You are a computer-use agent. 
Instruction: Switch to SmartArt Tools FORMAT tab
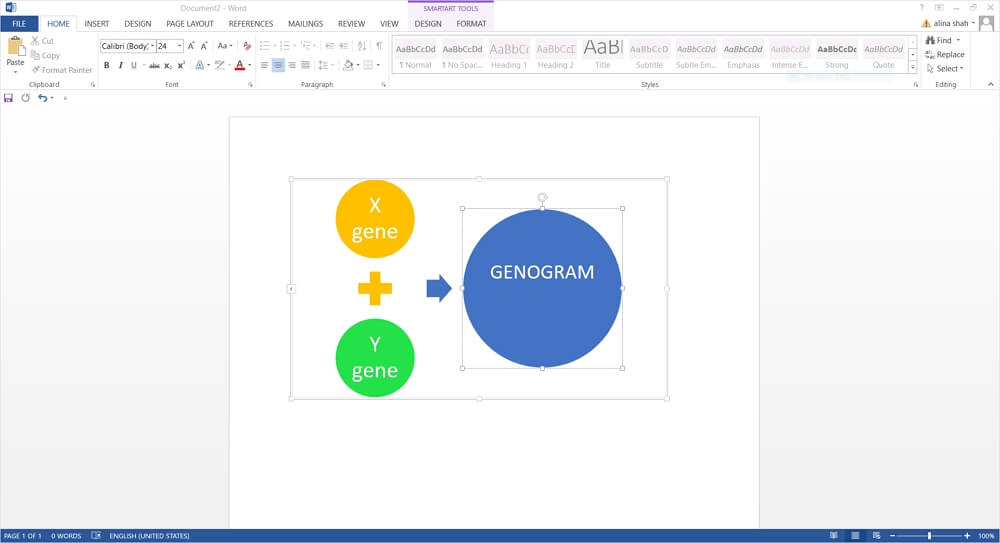(471, 24)
